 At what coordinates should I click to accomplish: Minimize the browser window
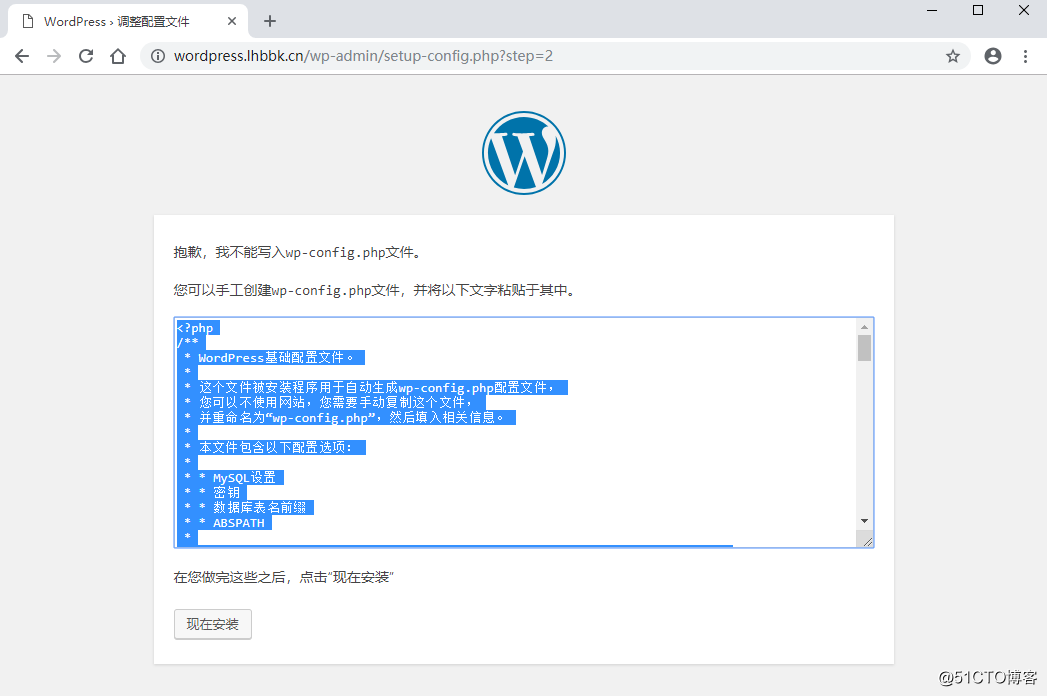pyautogui.click(x=932, y=10)
